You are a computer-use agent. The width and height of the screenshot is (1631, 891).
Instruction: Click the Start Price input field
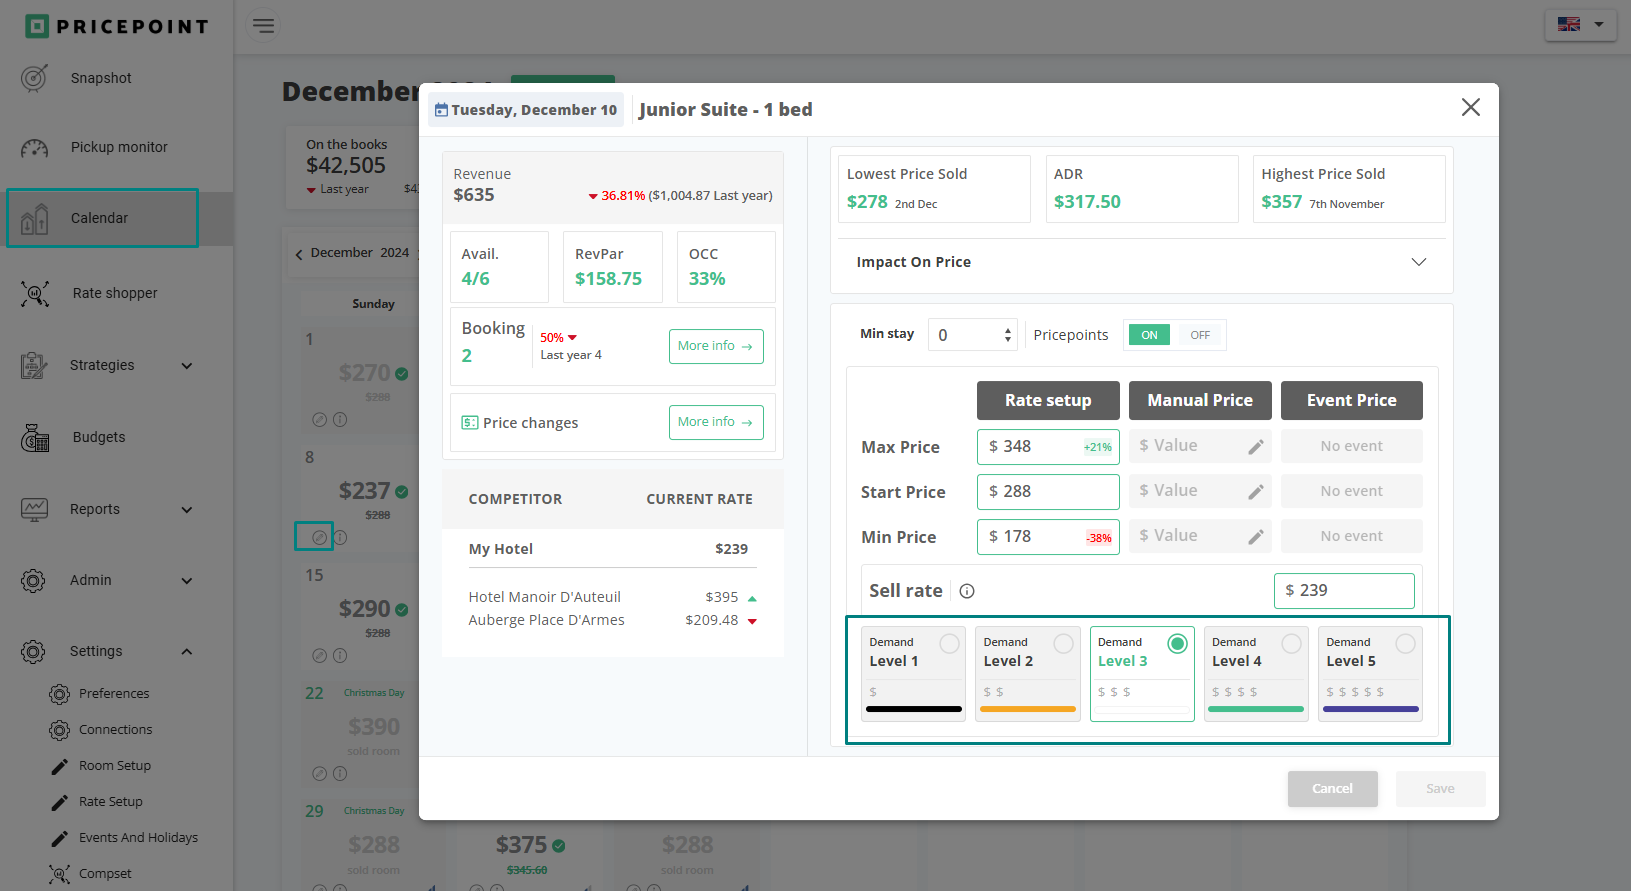tap(1047, 492)
